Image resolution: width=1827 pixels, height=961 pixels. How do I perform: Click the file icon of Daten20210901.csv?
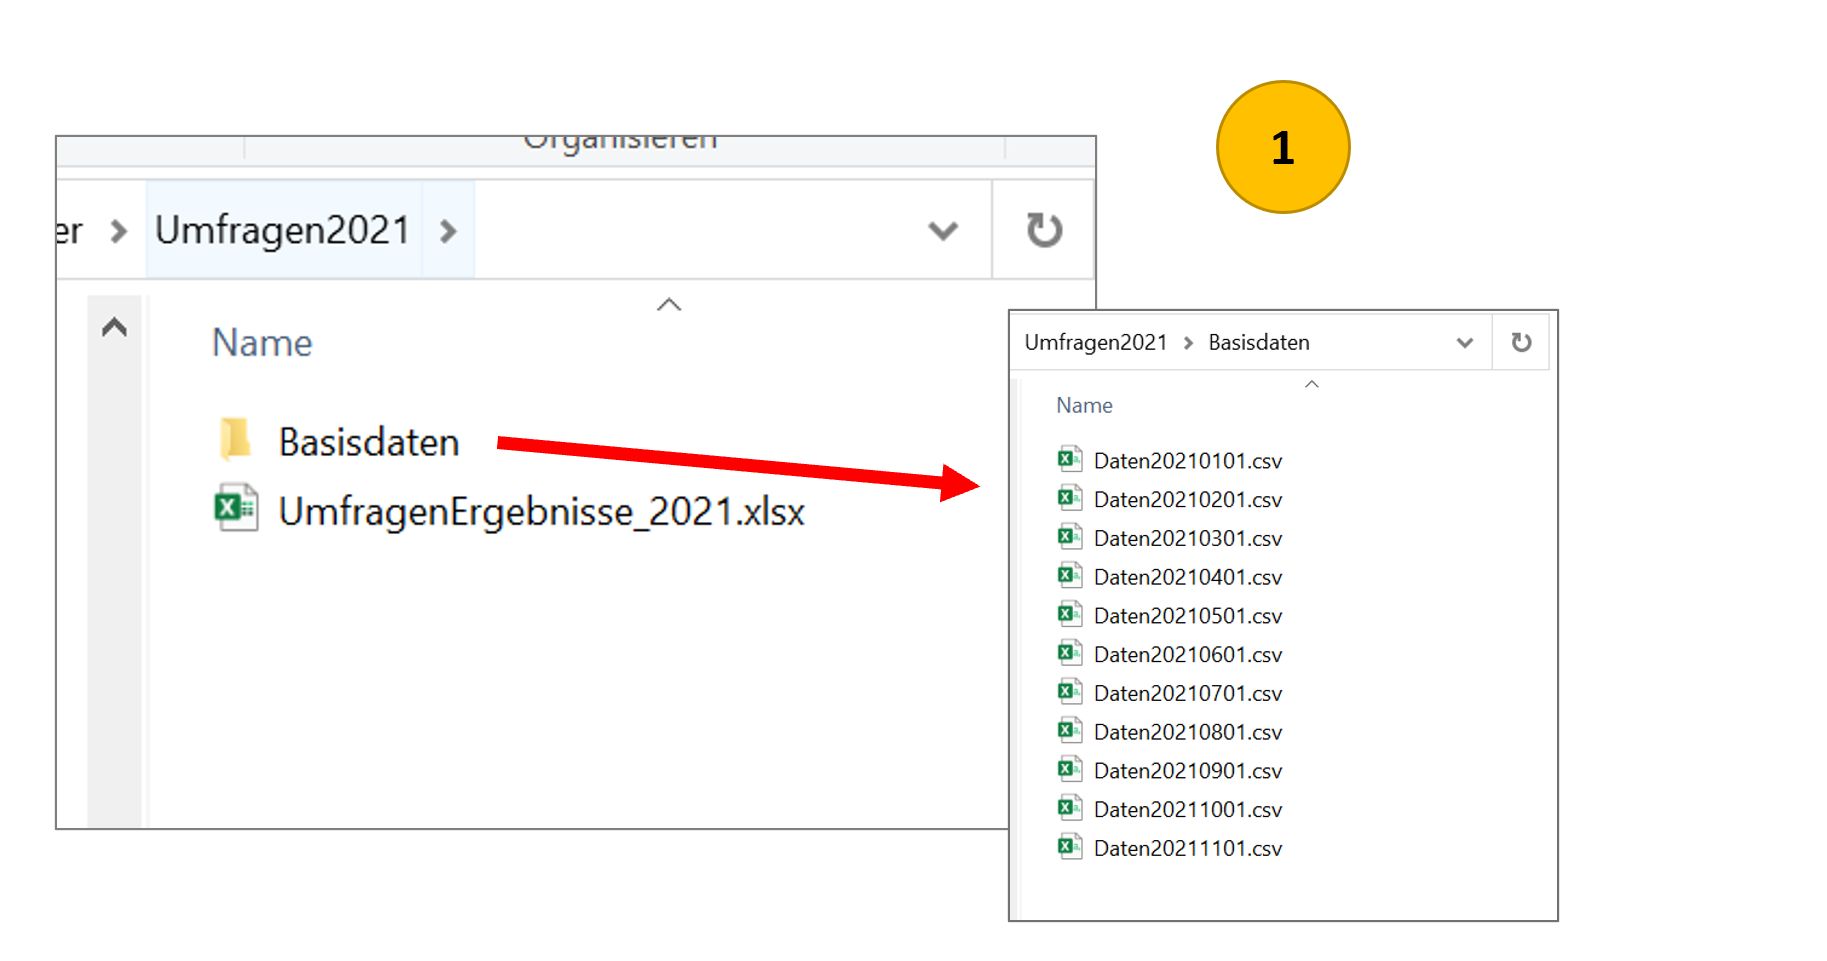(x=1070, y=769)
